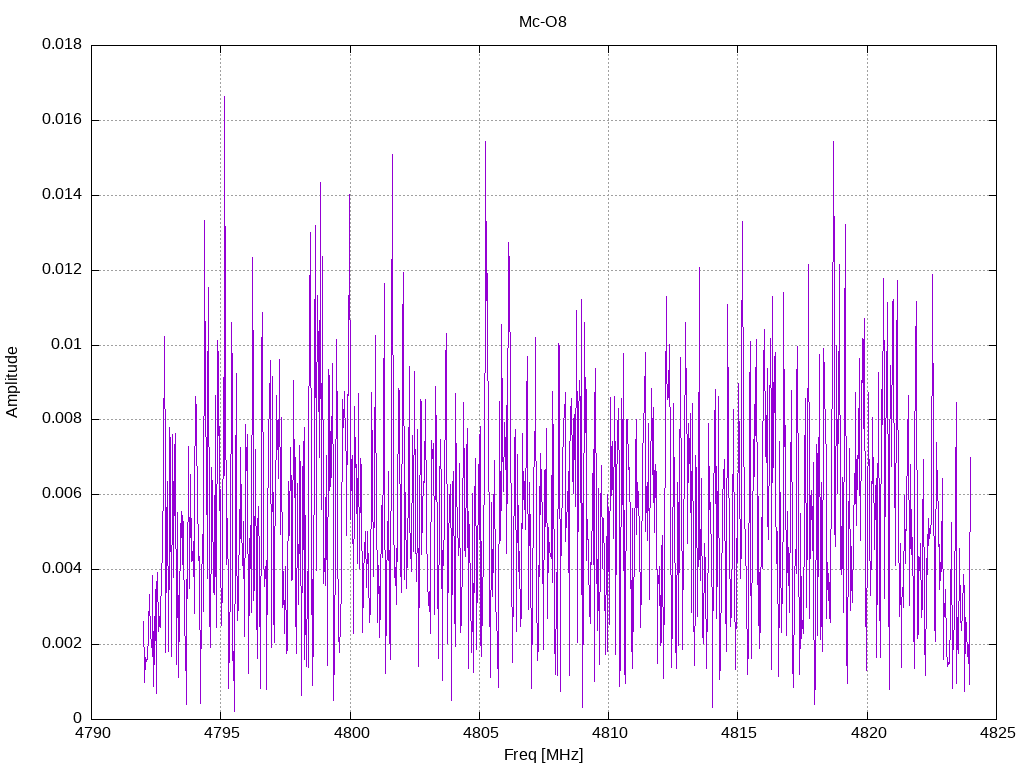Image resolution: width=1024 pixels, height=768 pixels.
Task: Click the y-axis value 0.006
Action: [62, 494]
